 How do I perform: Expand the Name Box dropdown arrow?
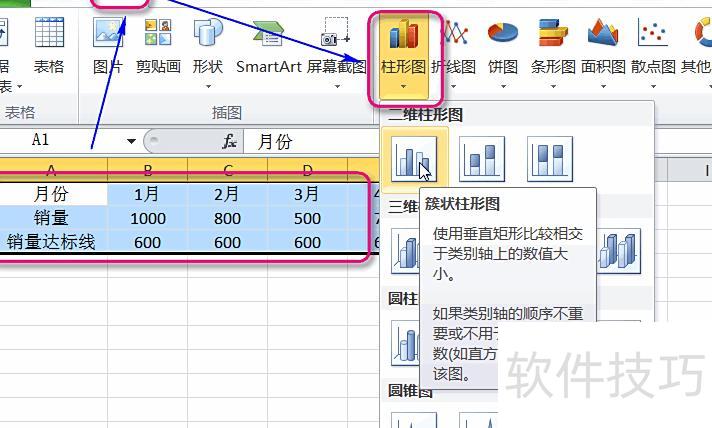point(132,141)
